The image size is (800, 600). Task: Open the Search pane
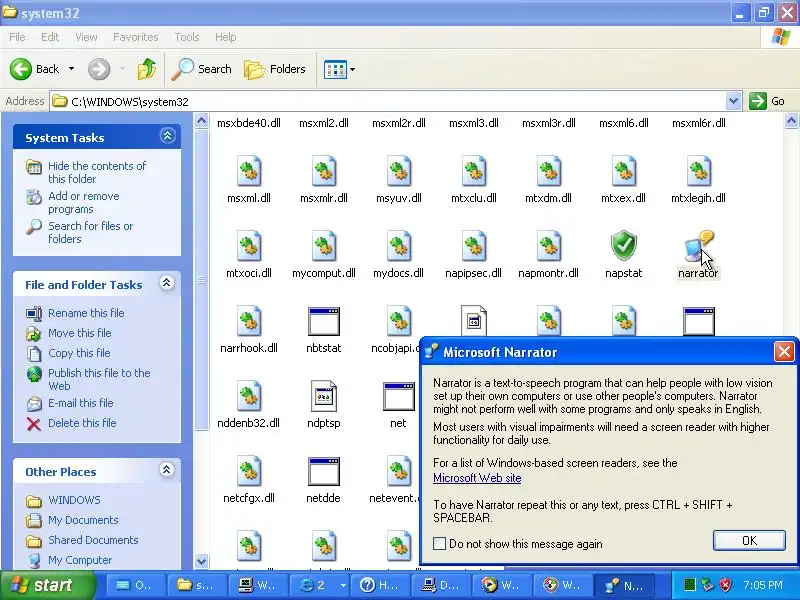(202, 69)
